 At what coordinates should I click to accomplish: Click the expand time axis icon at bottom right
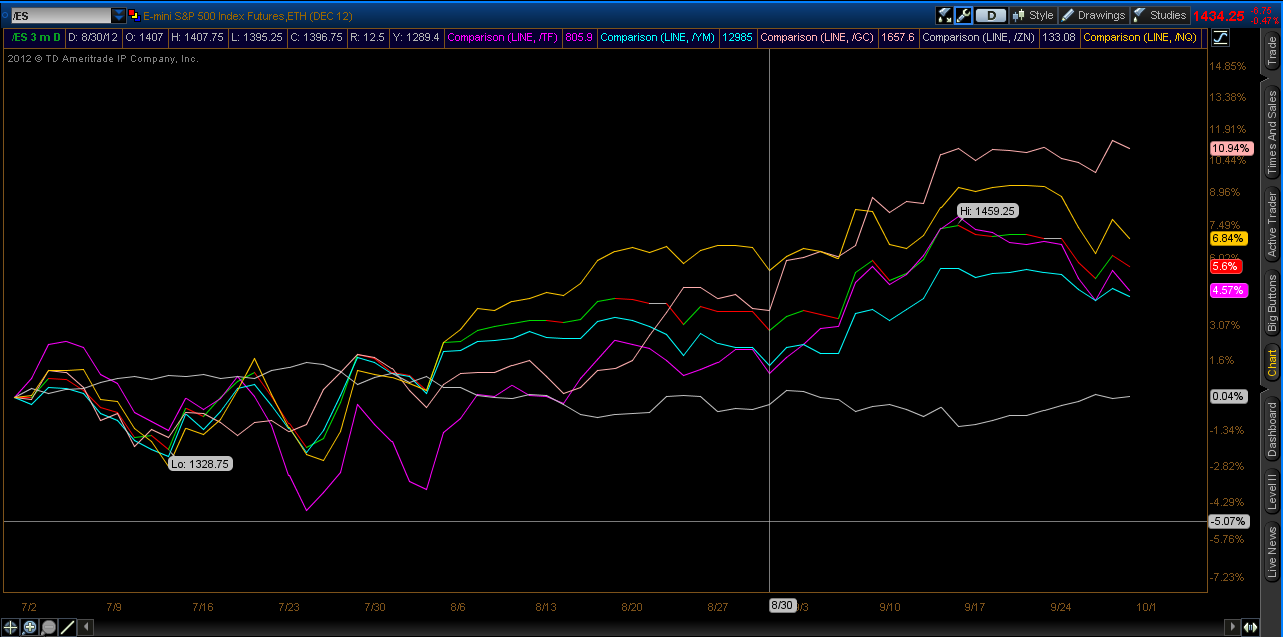(x=1250, y=627)
